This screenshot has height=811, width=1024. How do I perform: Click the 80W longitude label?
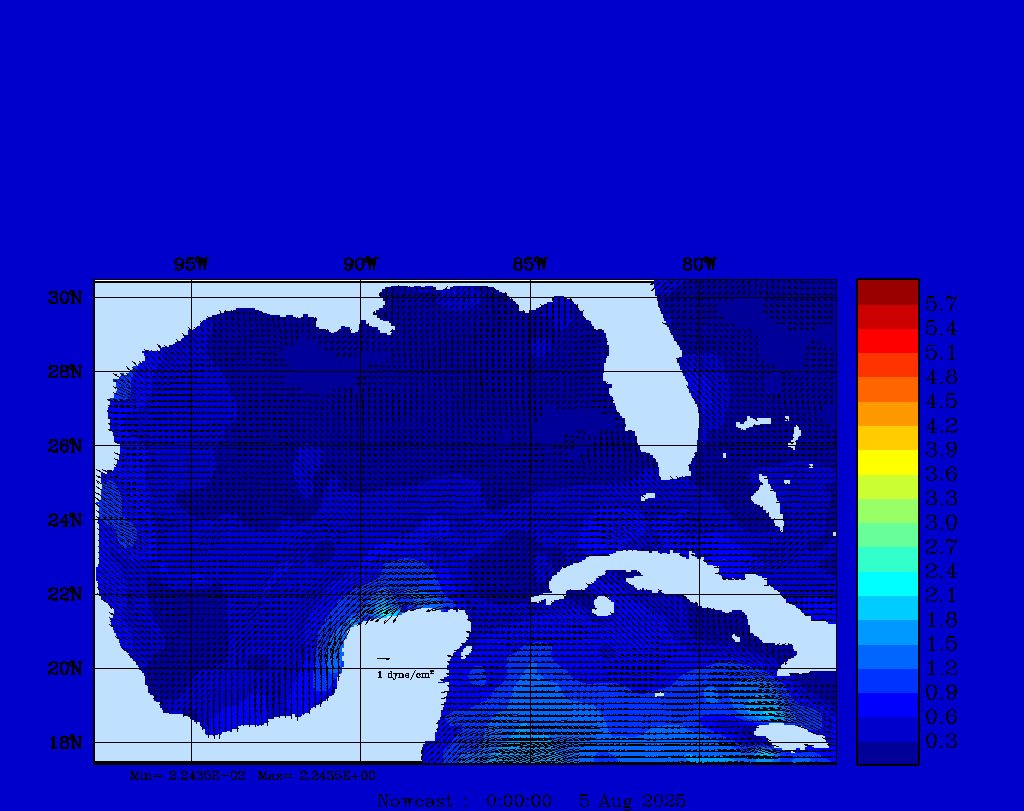tap(699, 265)
